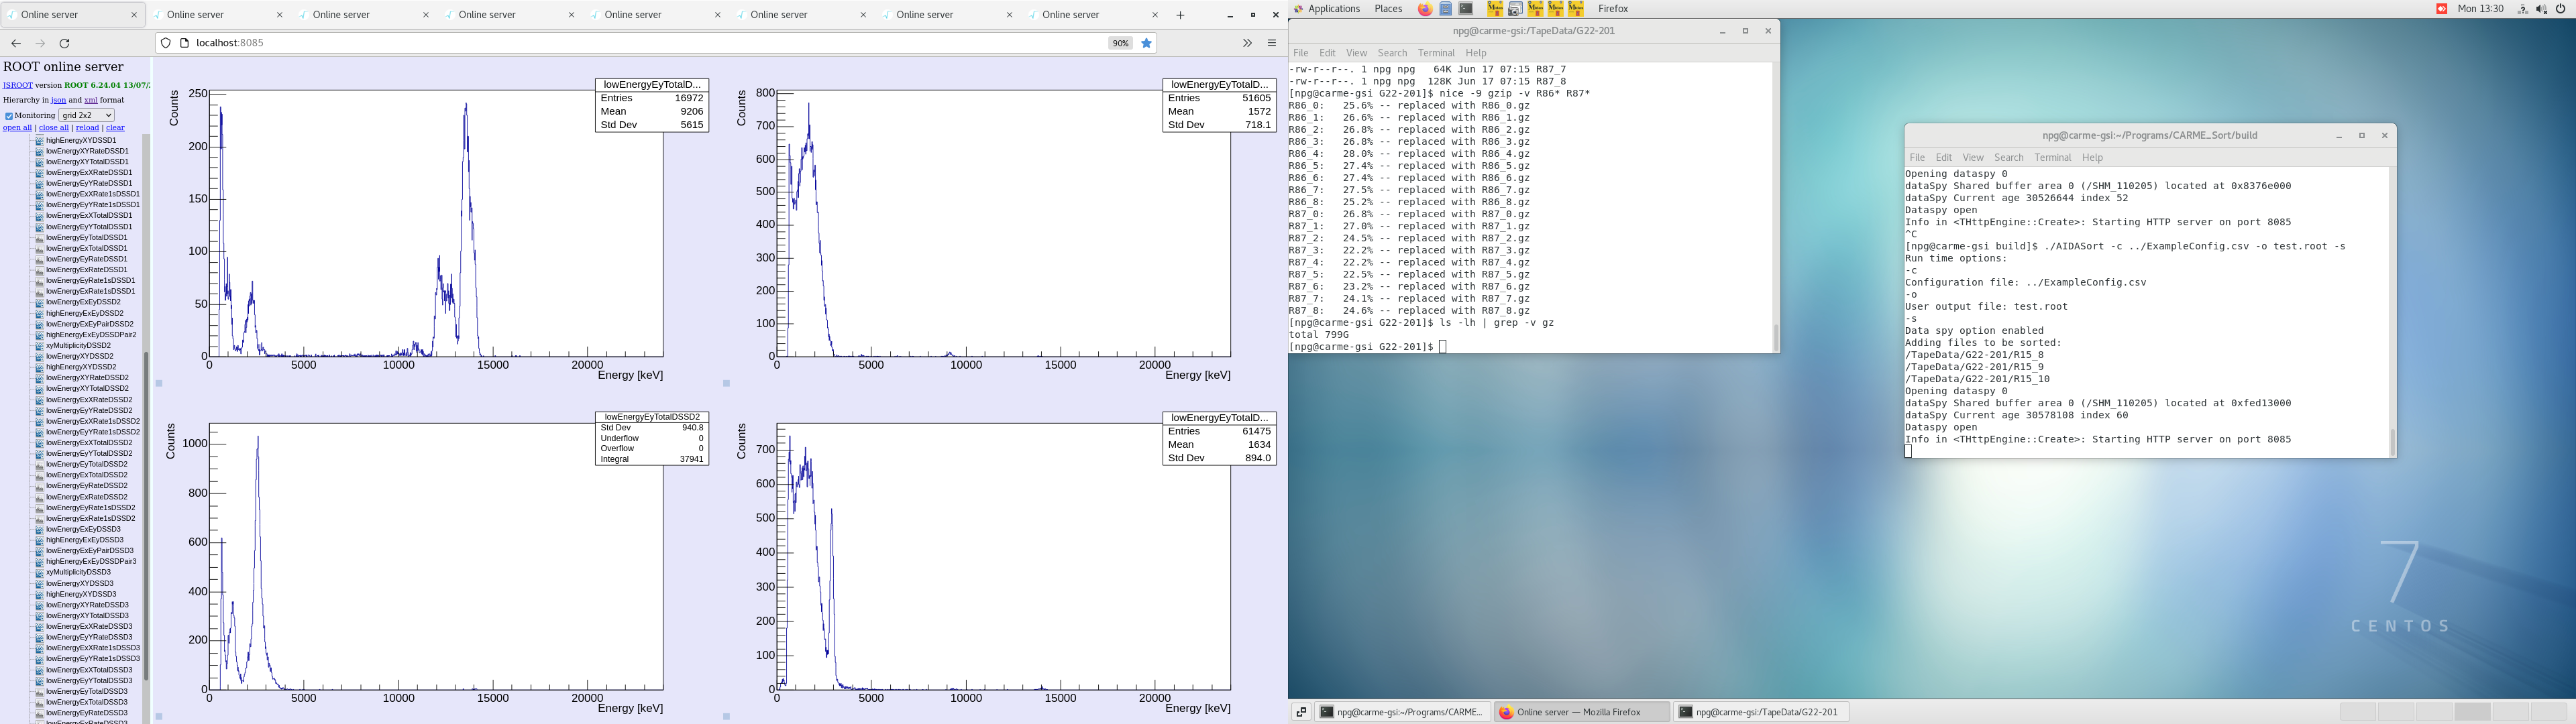Viewport: 2576px width, 724px height.
Task: Launch terminal from top panel icon
Action: [x=1466, y=9]
